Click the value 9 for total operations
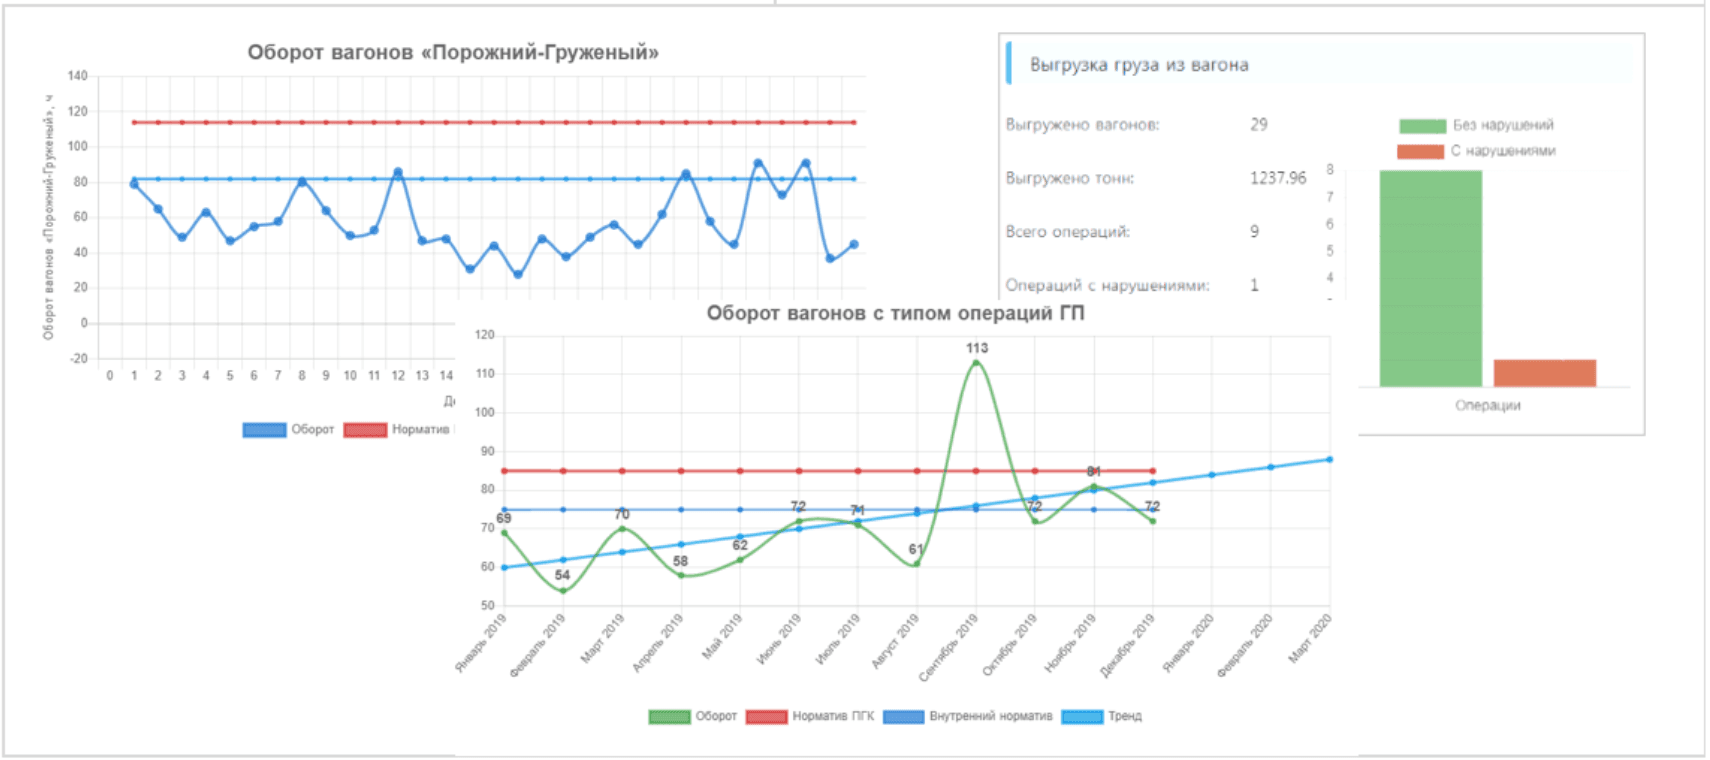This screenshot has width=1710, height=760. click(x=1254, y=232)
